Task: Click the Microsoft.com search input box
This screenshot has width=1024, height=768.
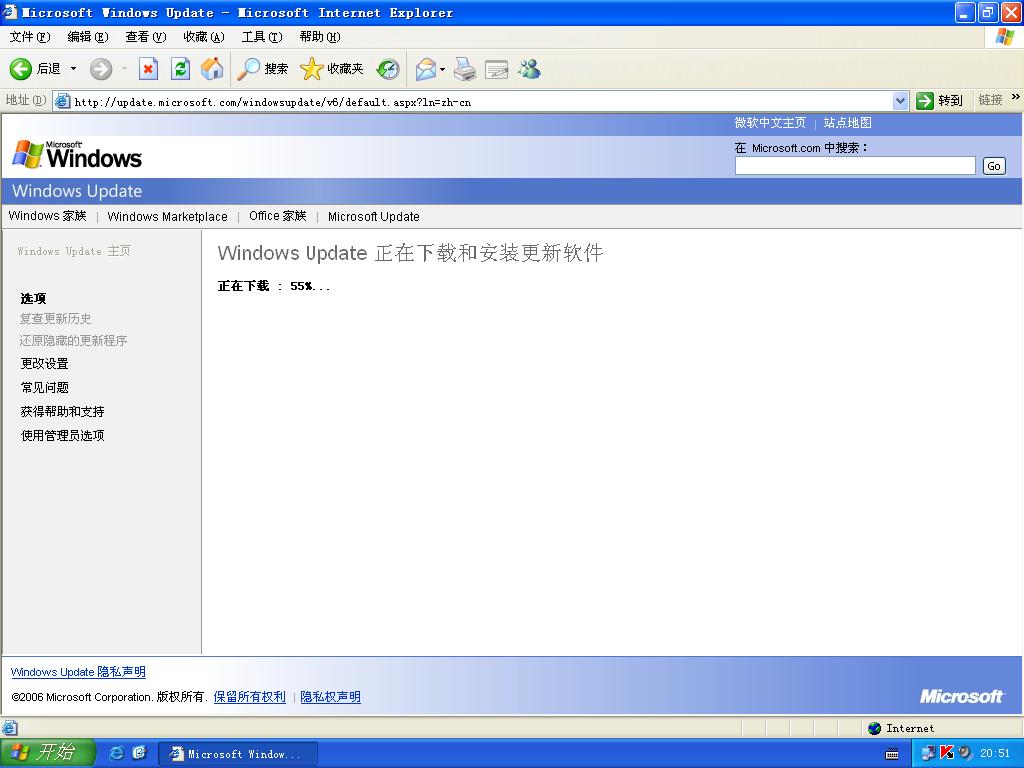Action: click(x=855, y=166)
